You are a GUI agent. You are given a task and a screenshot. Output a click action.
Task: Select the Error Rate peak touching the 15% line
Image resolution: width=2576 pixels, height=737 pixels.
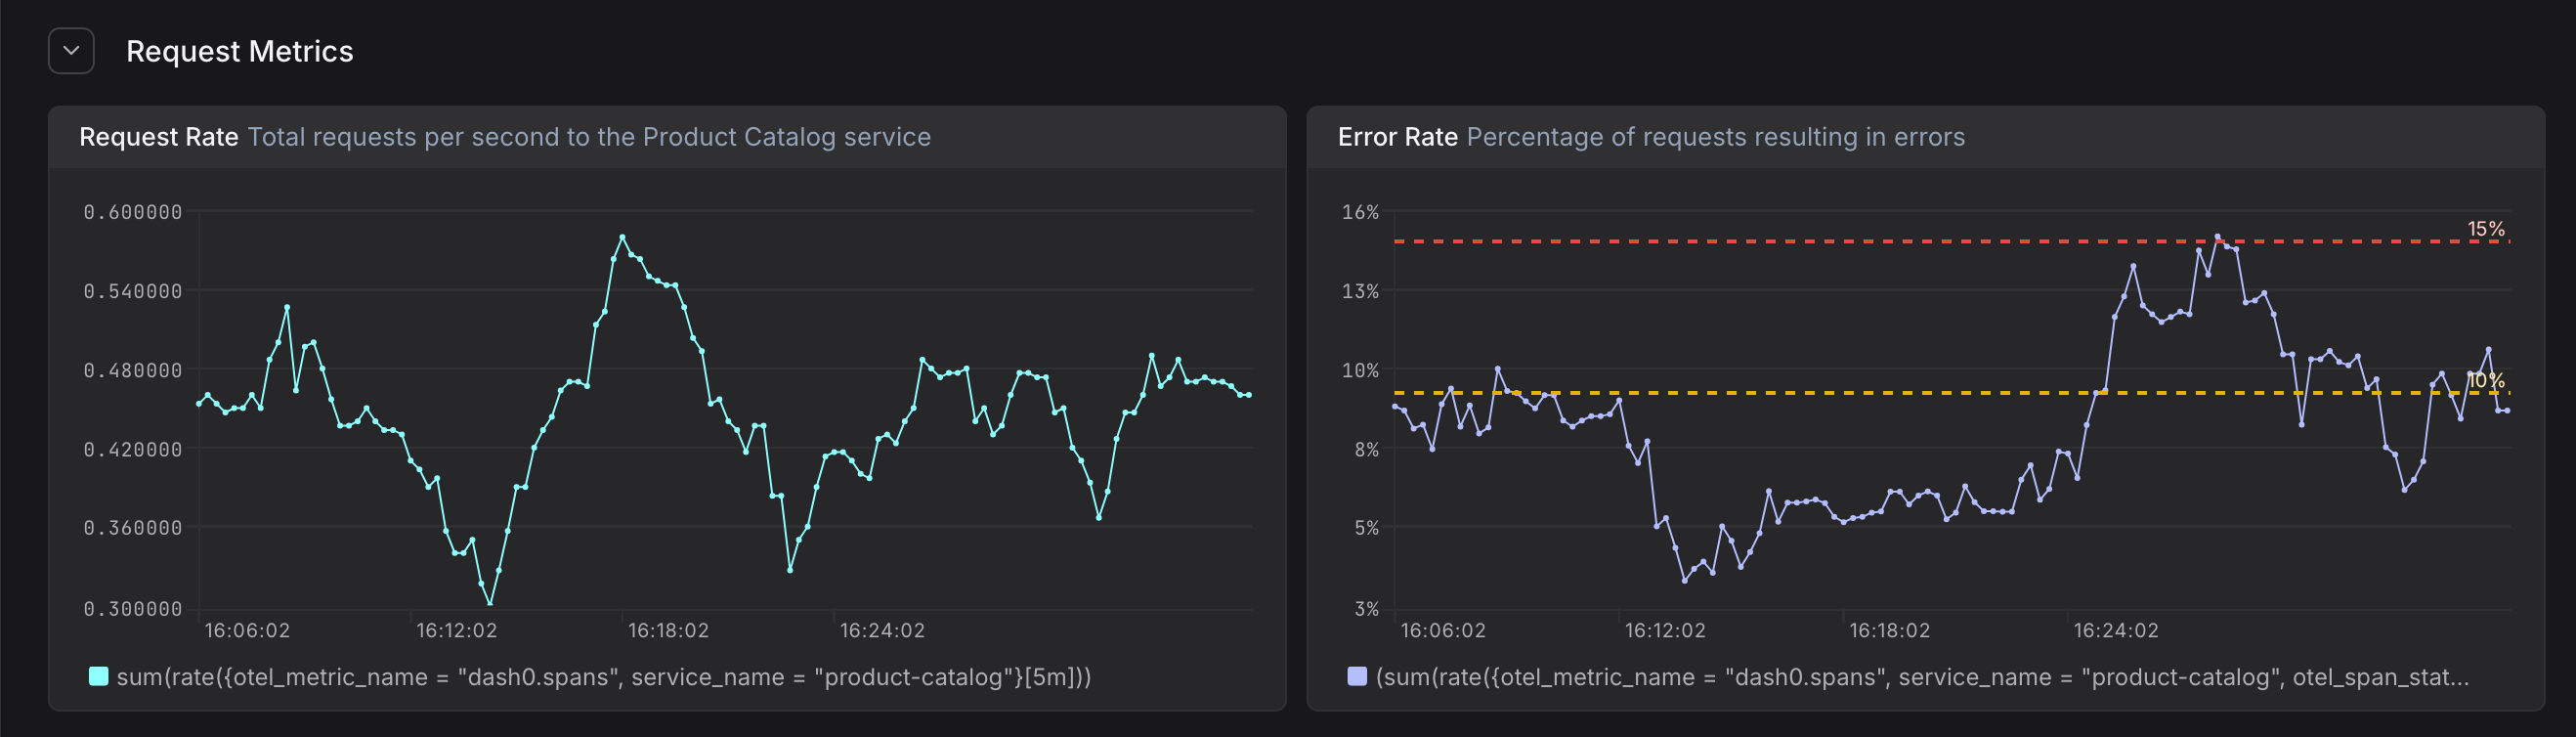tap(2217, 237)
